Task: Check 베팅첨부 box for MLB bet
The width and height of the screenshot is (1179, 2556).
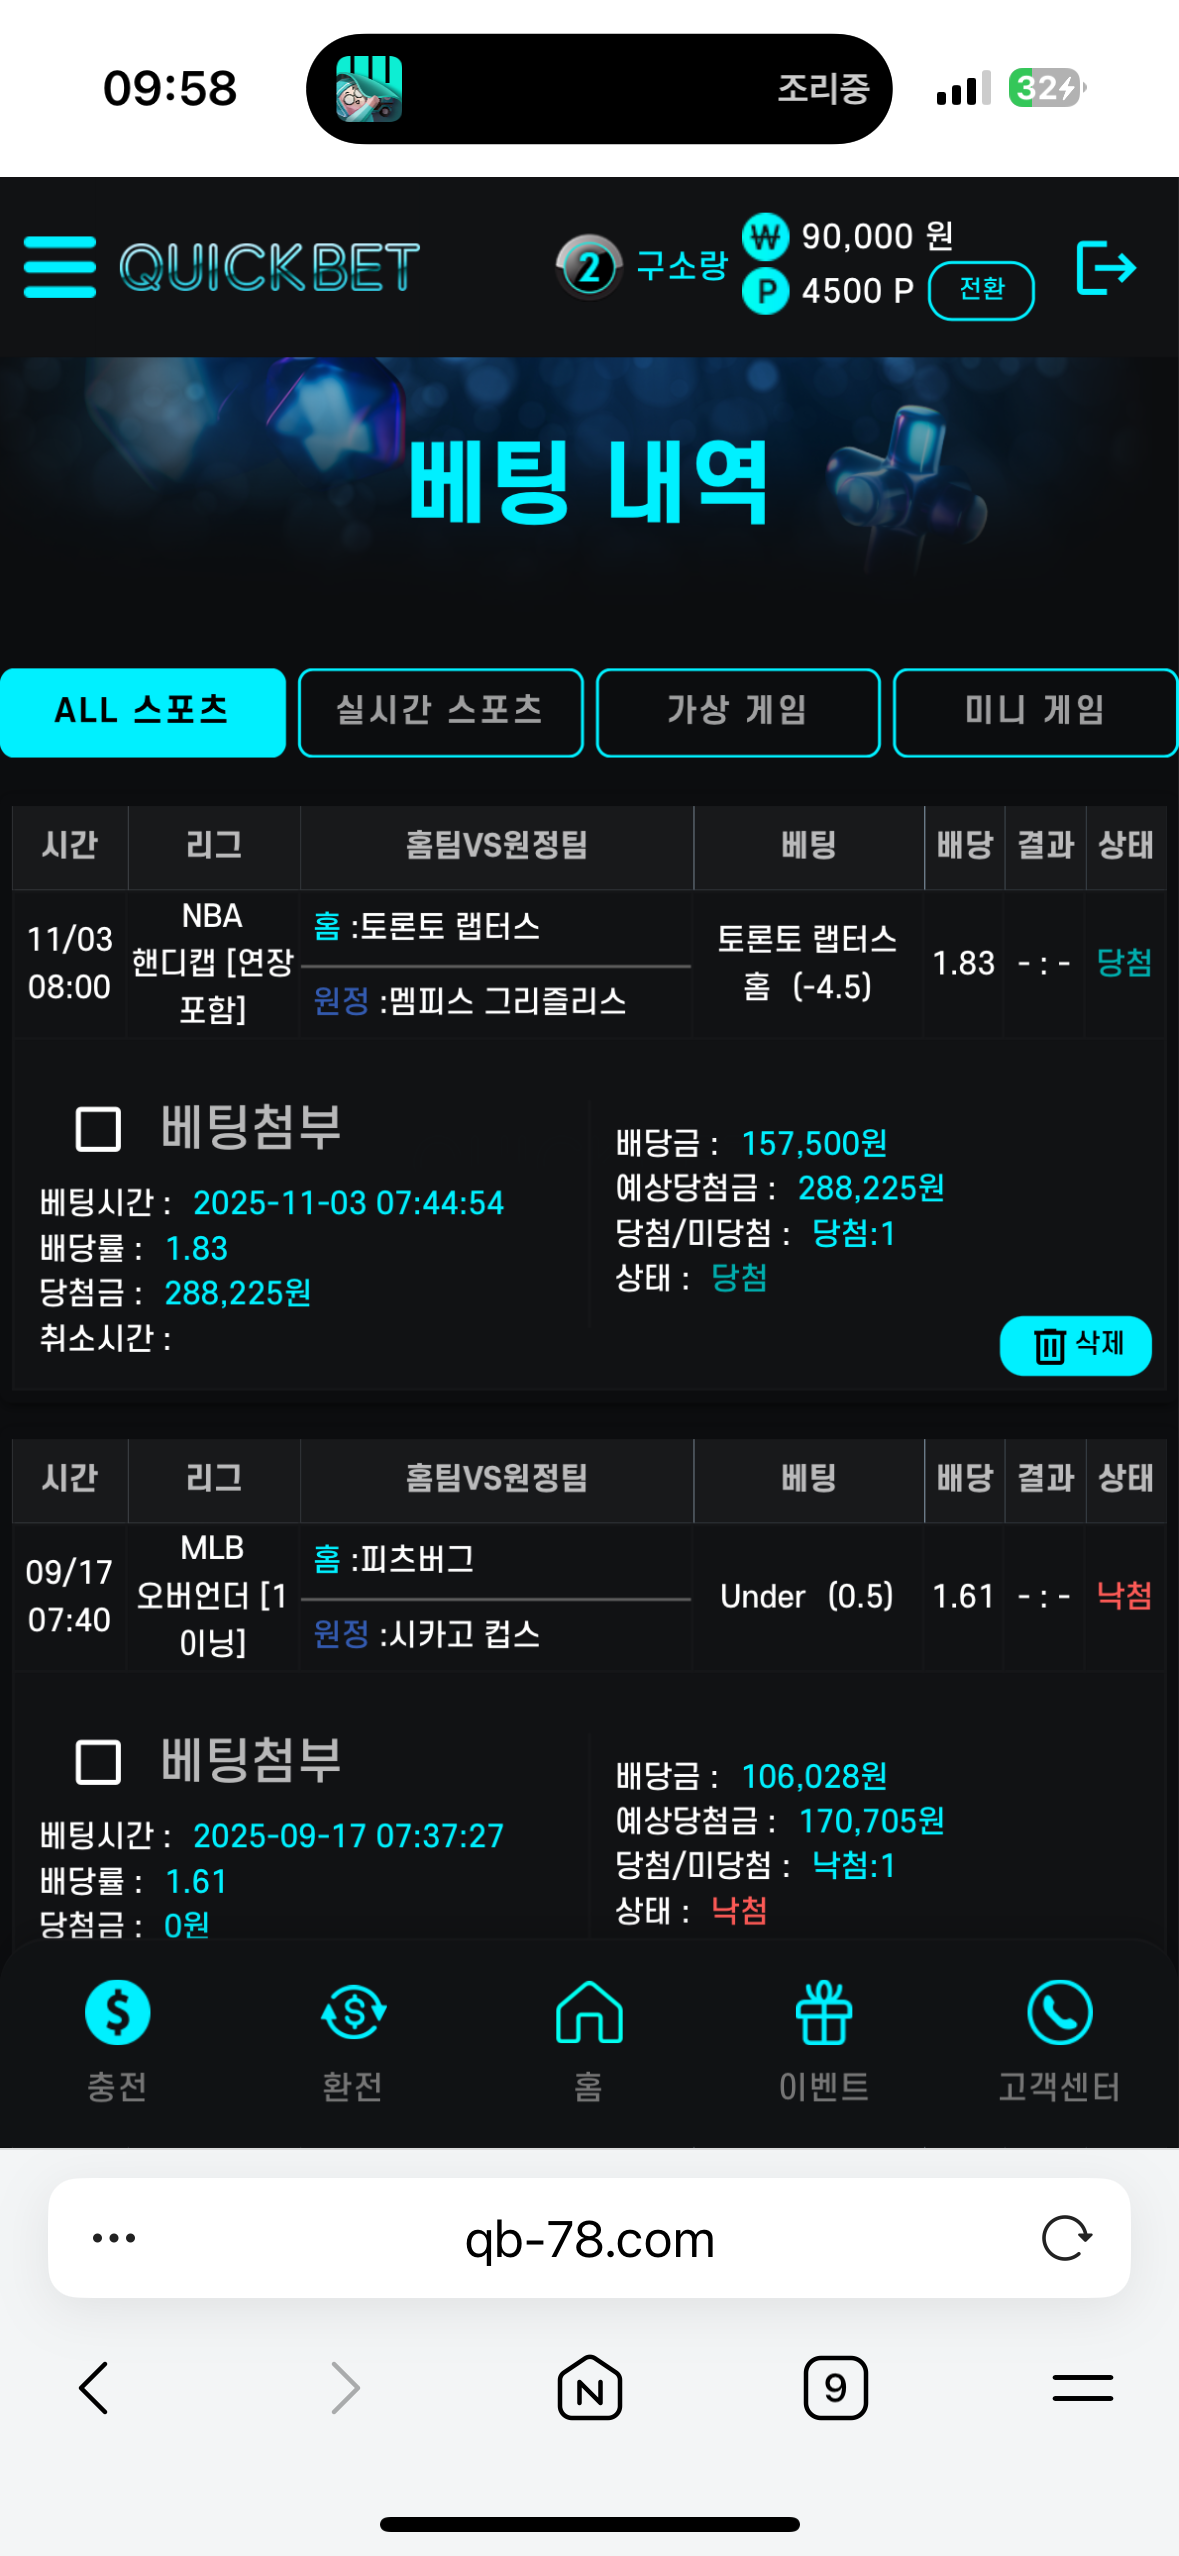Action: coord(99,1762)
